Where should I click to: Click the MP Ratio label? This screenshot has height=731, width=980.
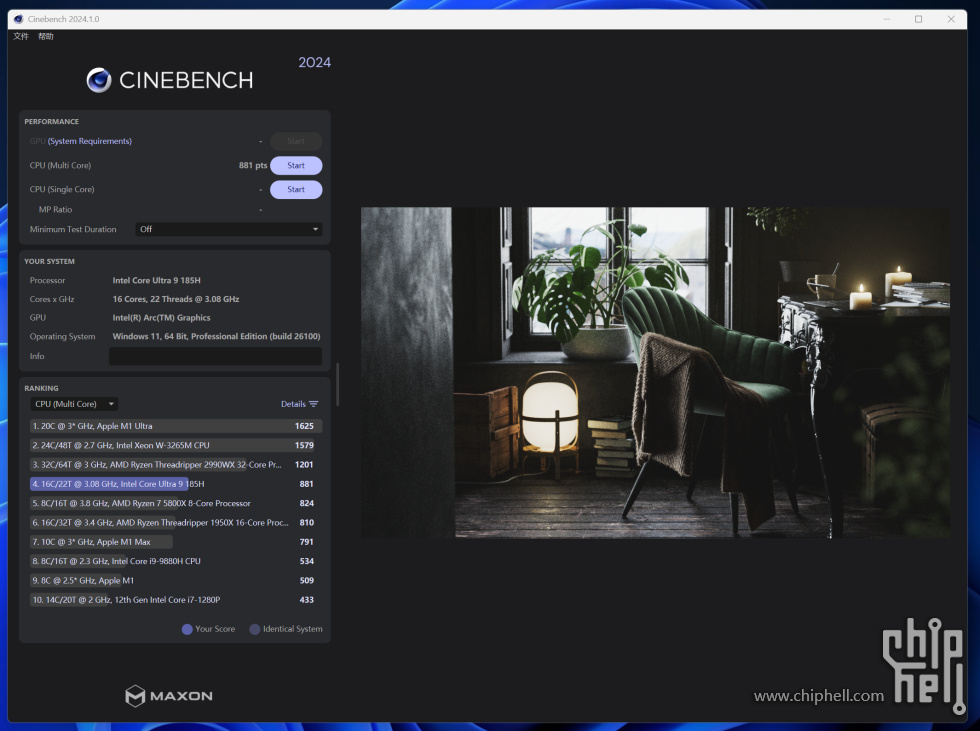click(55, 210)
